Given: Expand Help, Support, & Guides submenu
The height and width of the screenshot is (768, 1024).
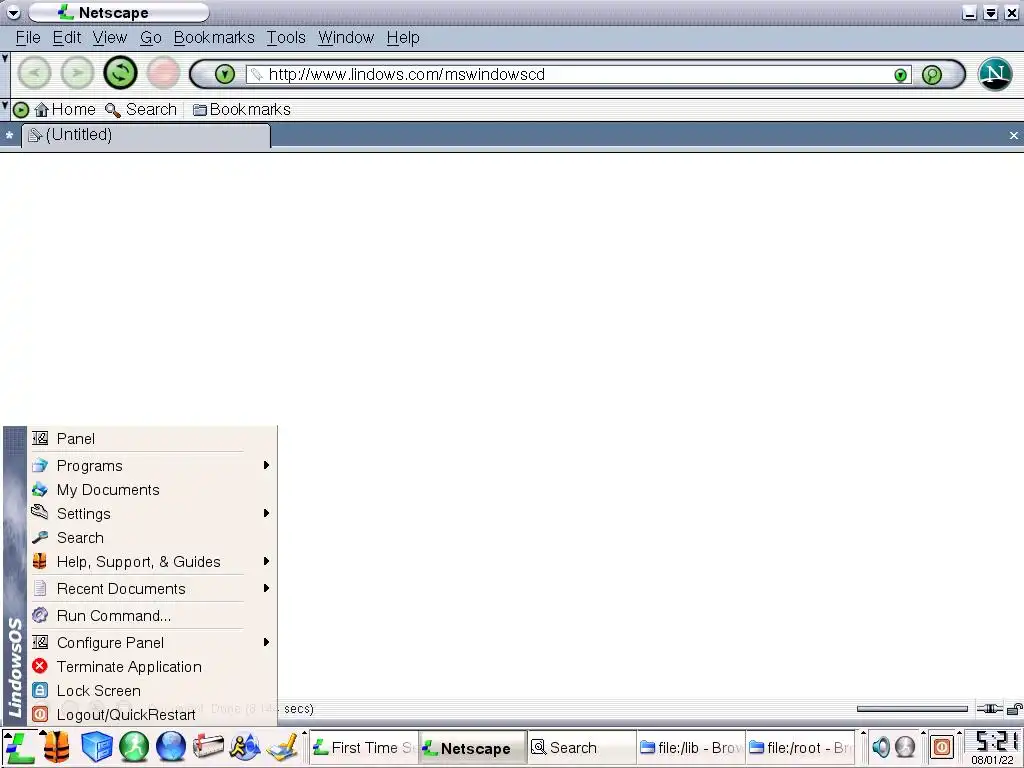Looking at the screenshot, I should coord(152,562).
